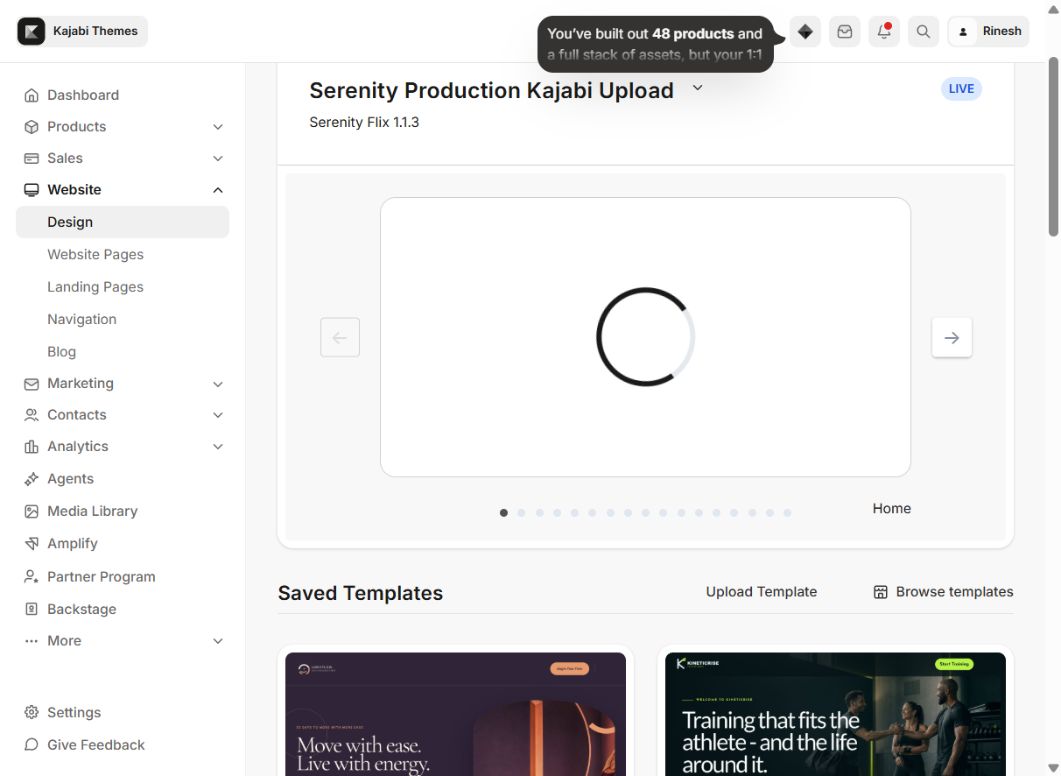Click the Browse templates link text
1061x776 pixels.
[x=954, y=592]
